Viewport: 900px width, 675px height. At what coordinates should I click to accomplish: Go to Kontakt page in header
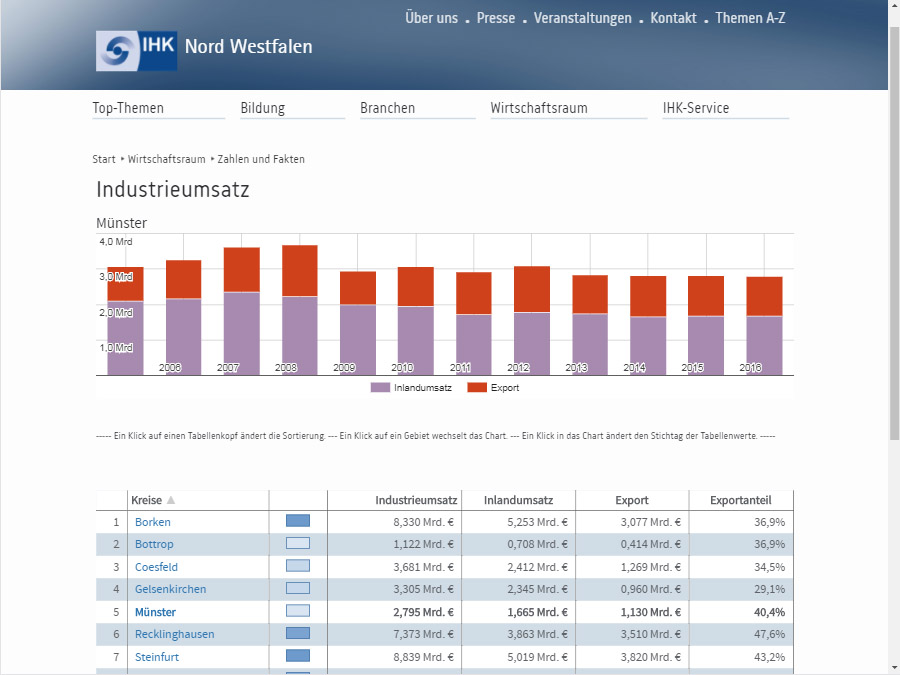pos(673,18)
